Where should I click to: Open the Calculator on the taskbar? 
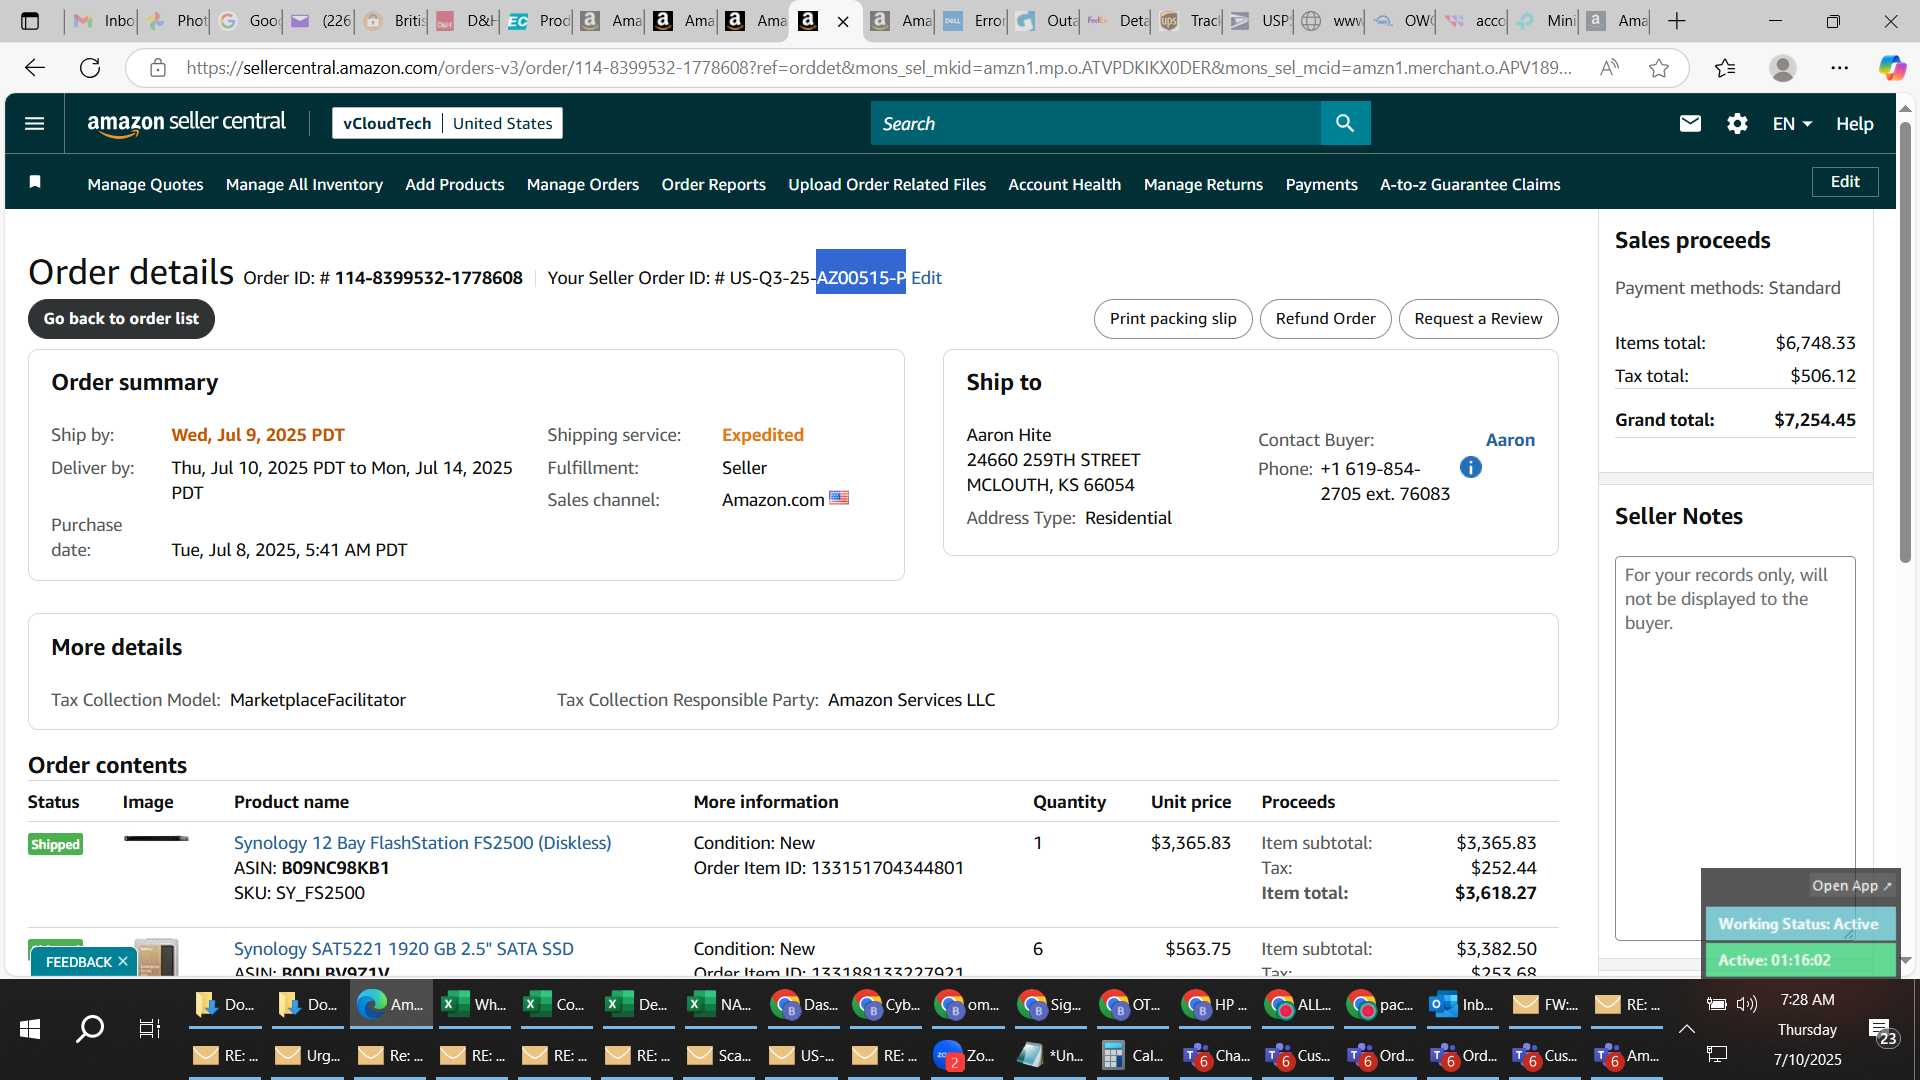pyautogui.click(x=1132, y=1055)
